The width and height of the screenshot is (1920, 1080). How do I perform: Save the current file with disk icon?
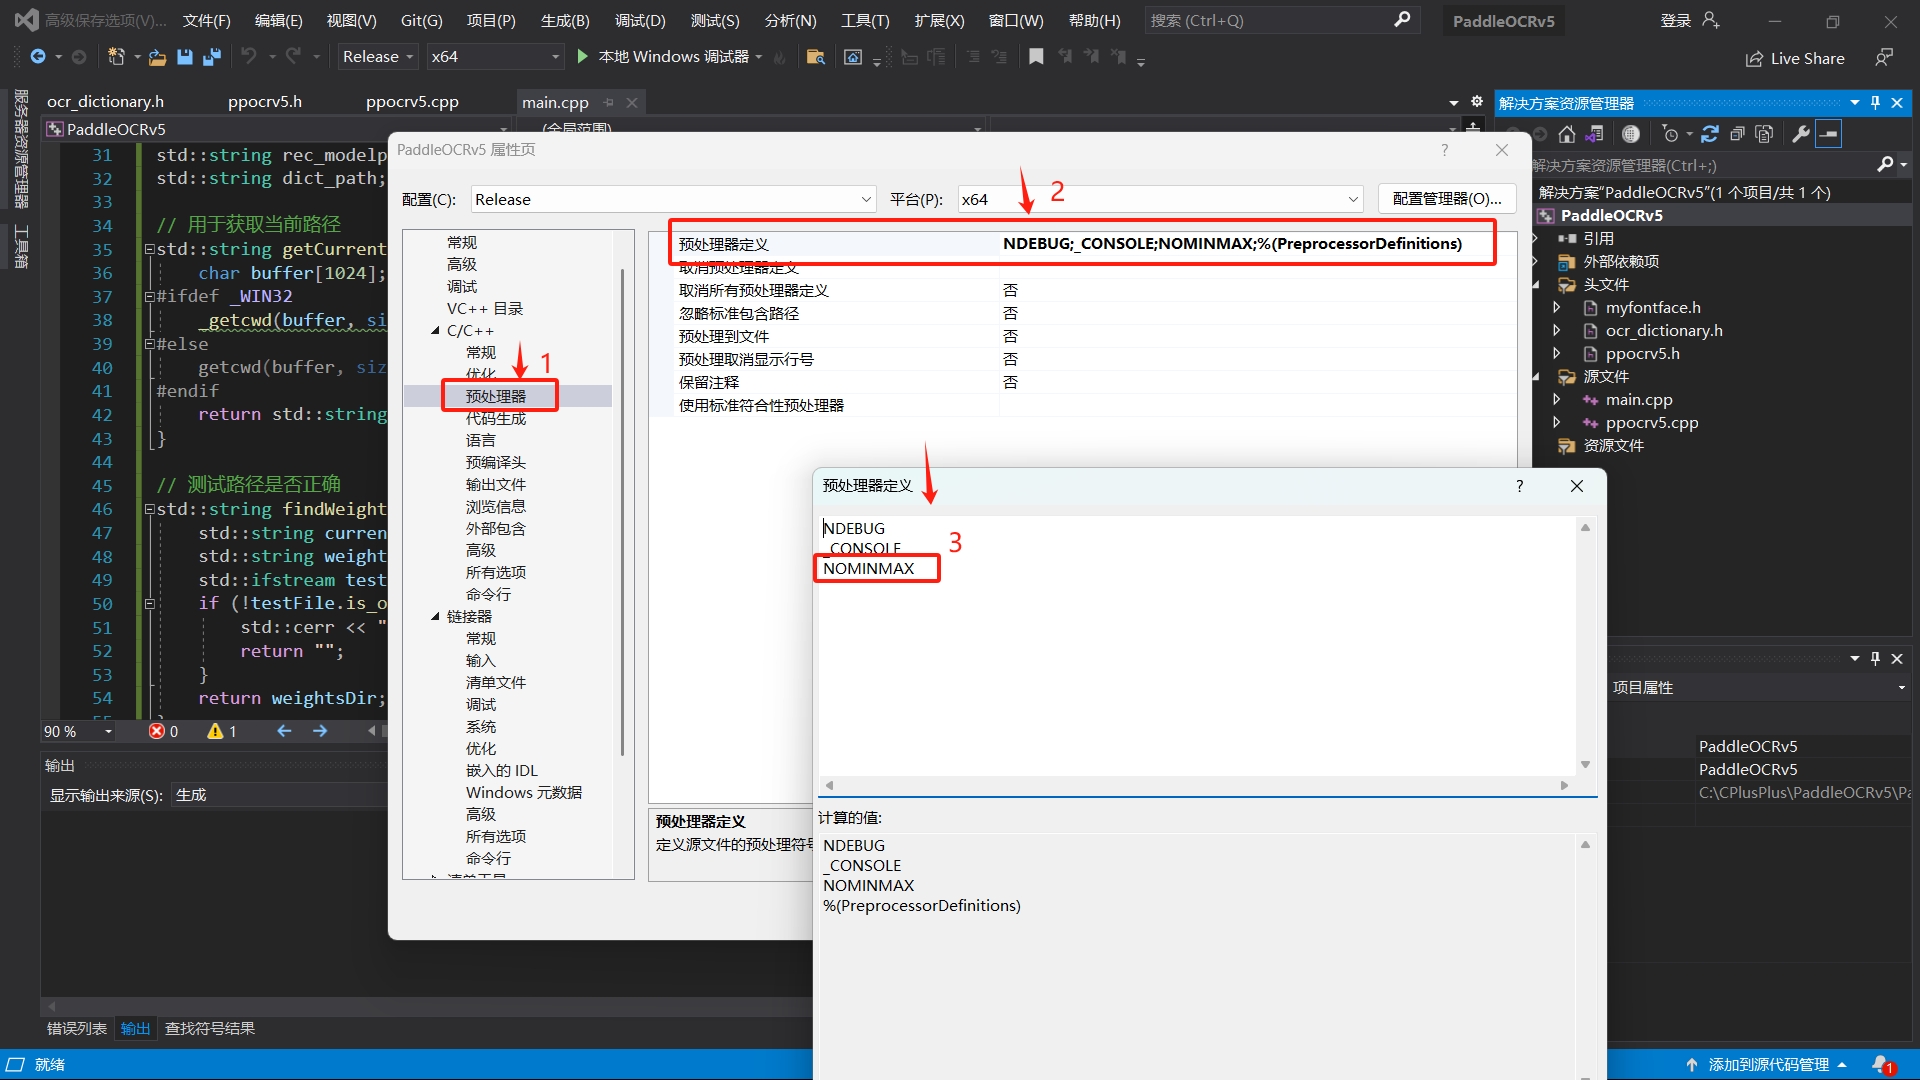coord(184,57)
